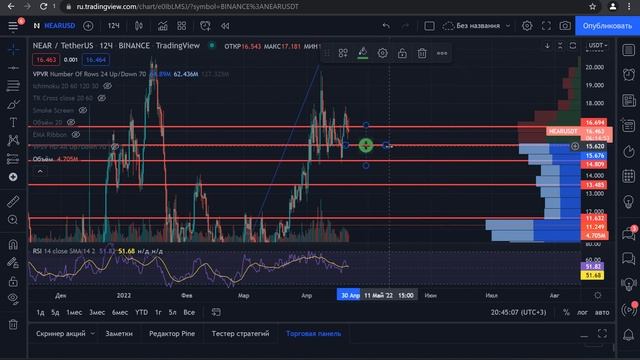Viewport: 640px width, 360px height.
Task: Open drawing settings in floating toolbar
Action: 382,53
